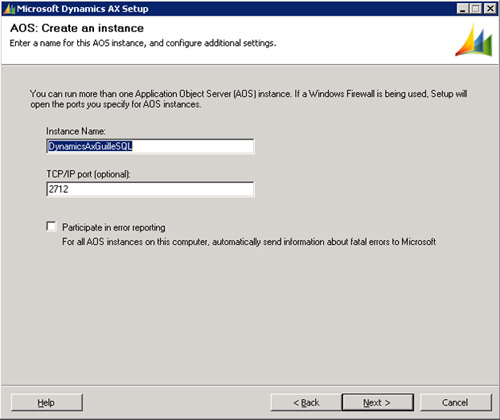Minimize the Setup window
Screen dimensions: 500x420
tap(462, 8)
